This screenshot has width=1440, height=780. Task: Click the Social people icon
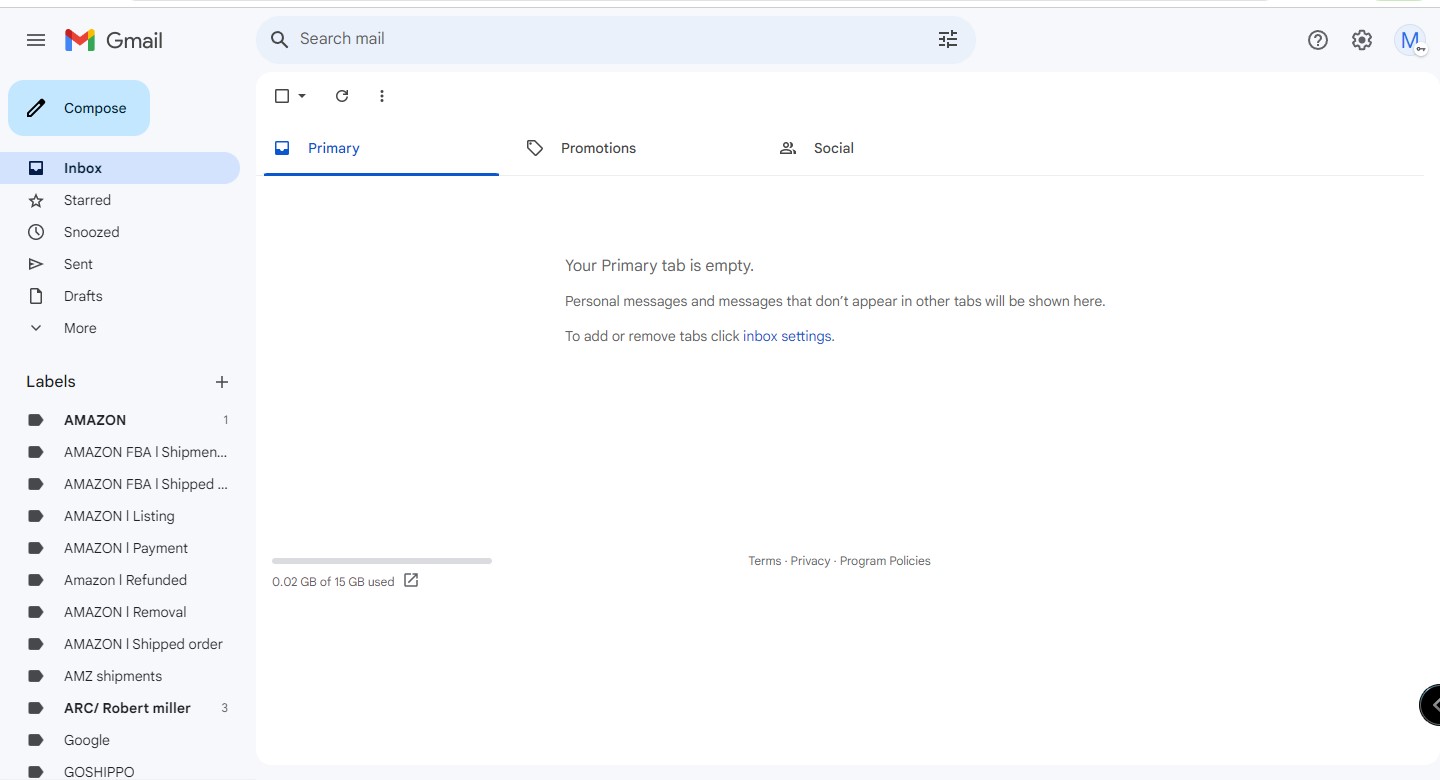coord(788,148)
